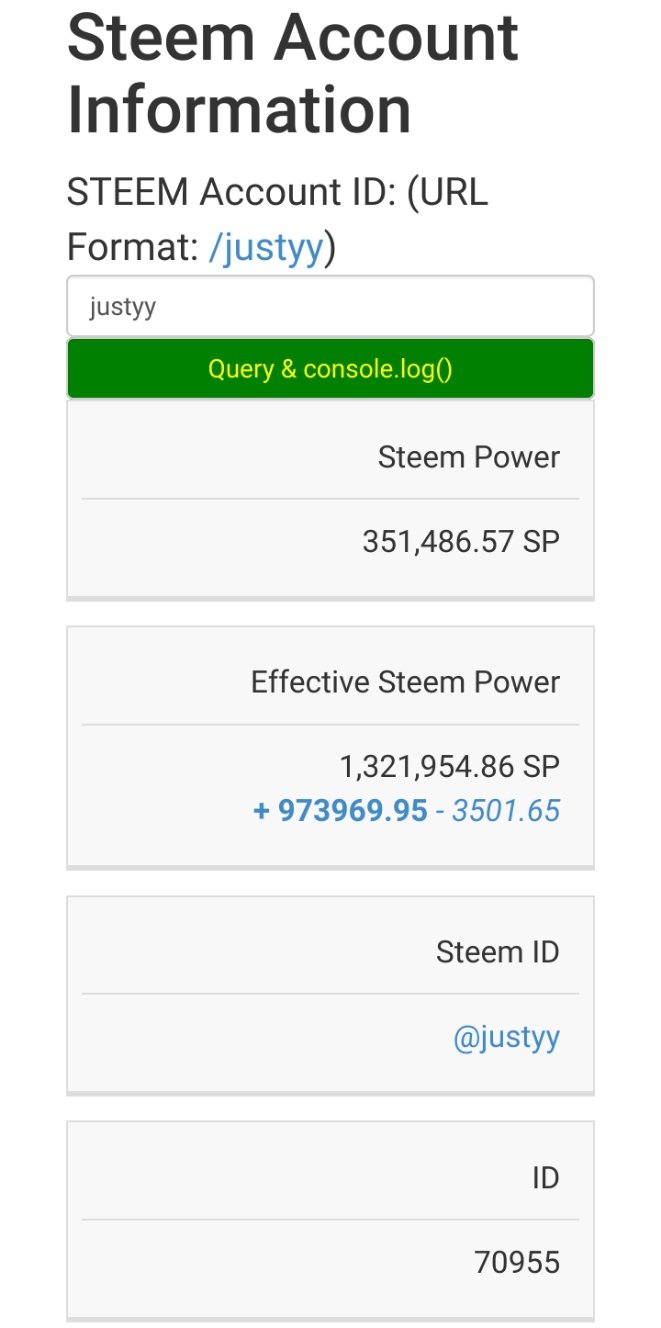Click the Steem Power card header
The width and height of the screenshot is (661, 1328).
pyautogui.click(x=469, y=457)
